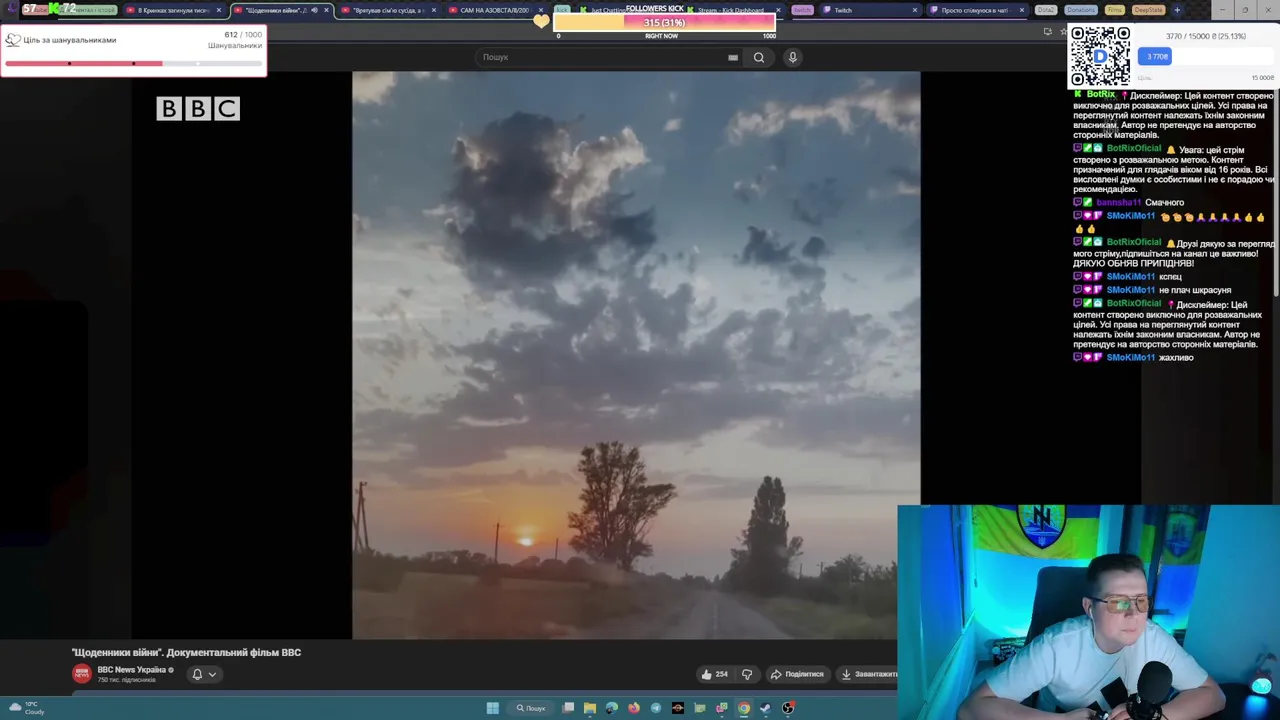The width and height of the screenshot is (1280, 720).
Task: Open the Google Chrome taskbar icon
Action: point(744,708)
